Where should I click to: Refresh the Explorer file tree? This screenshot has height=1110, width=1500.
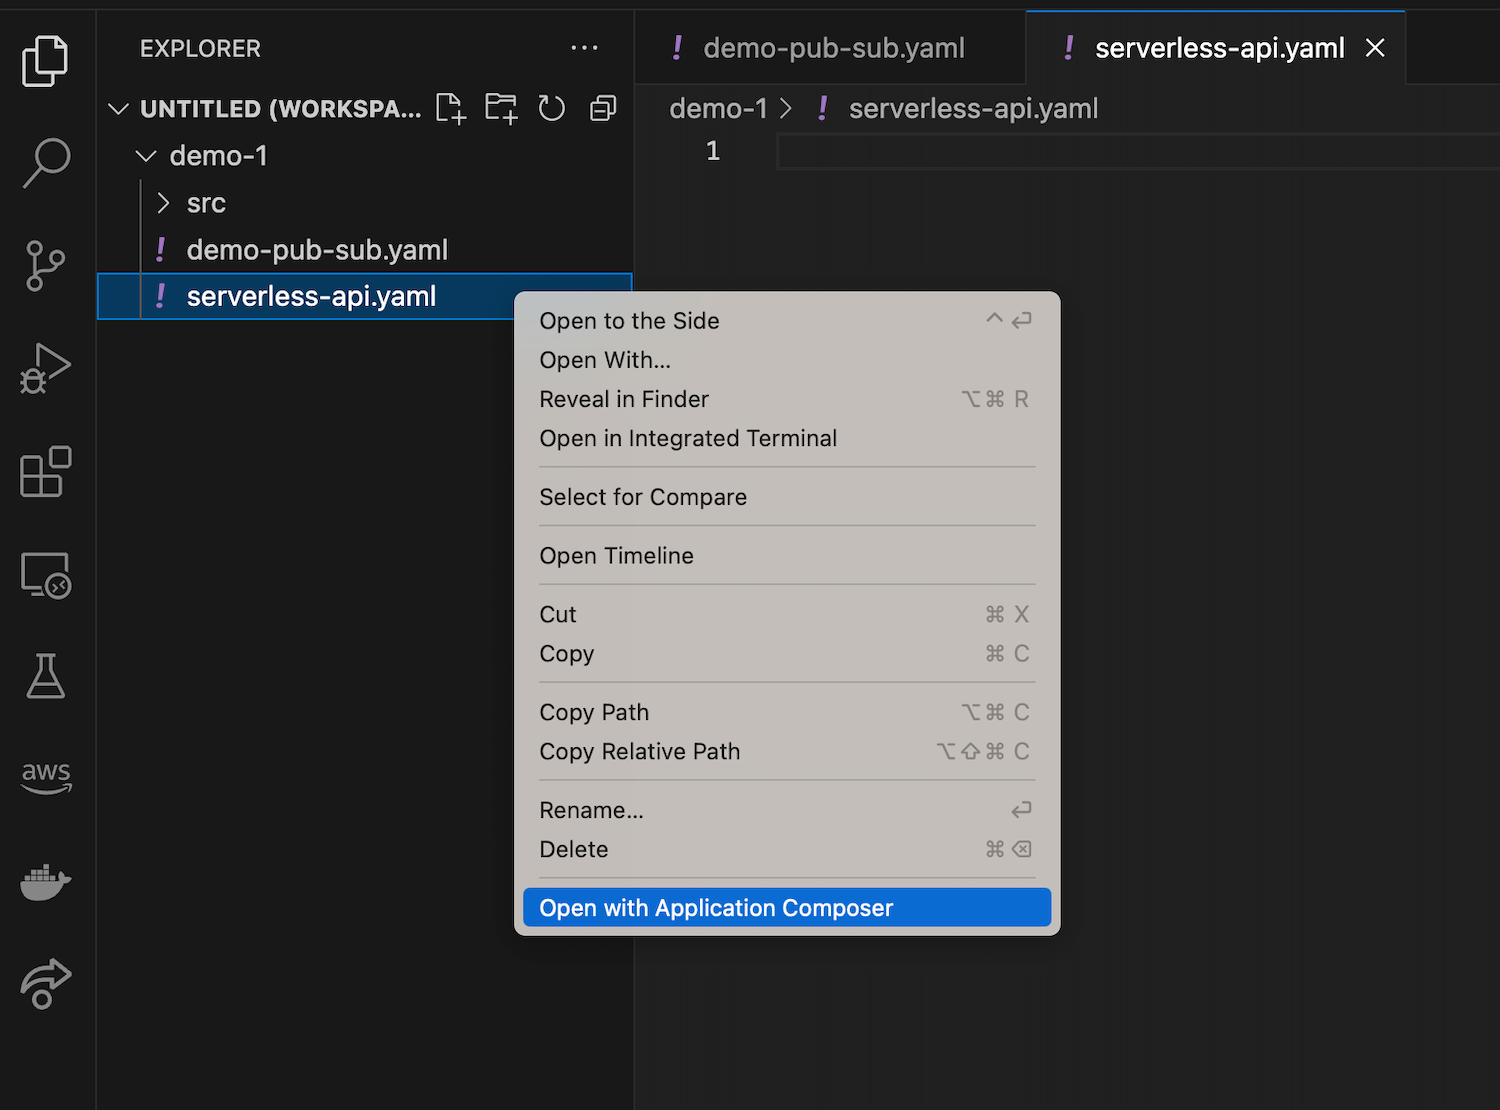click(x=552, y=108)
